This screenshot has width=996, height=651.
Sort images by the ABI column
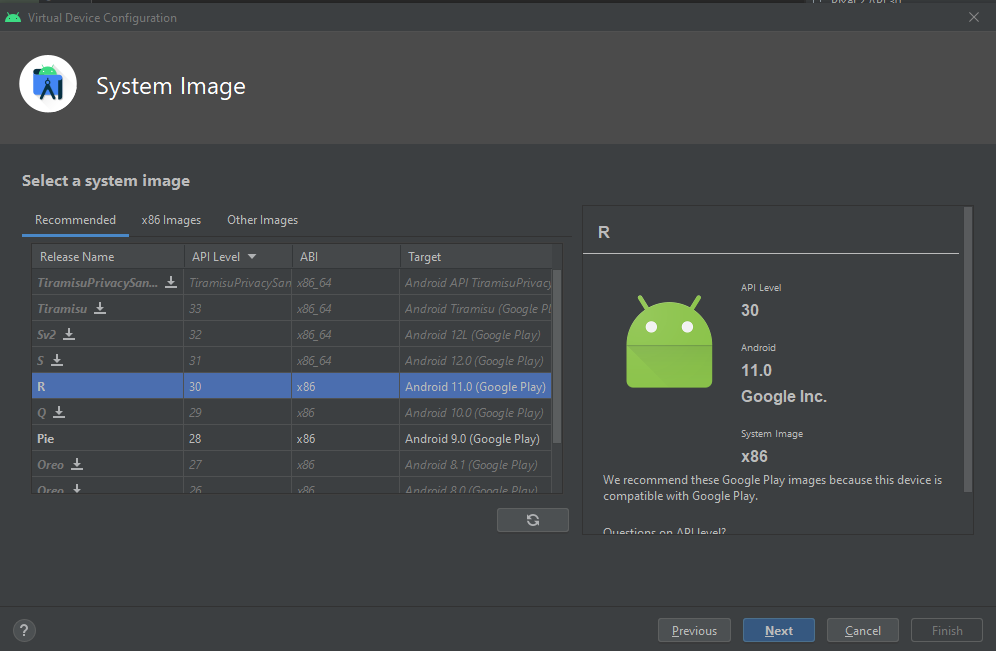pos(308,256)
